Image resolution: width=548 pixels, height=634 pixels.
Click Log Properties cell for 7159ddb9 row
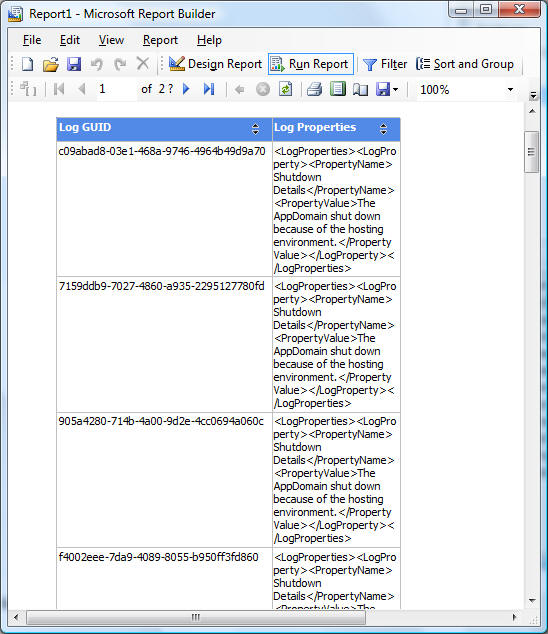pyautogui.click(x=336, y=344)
